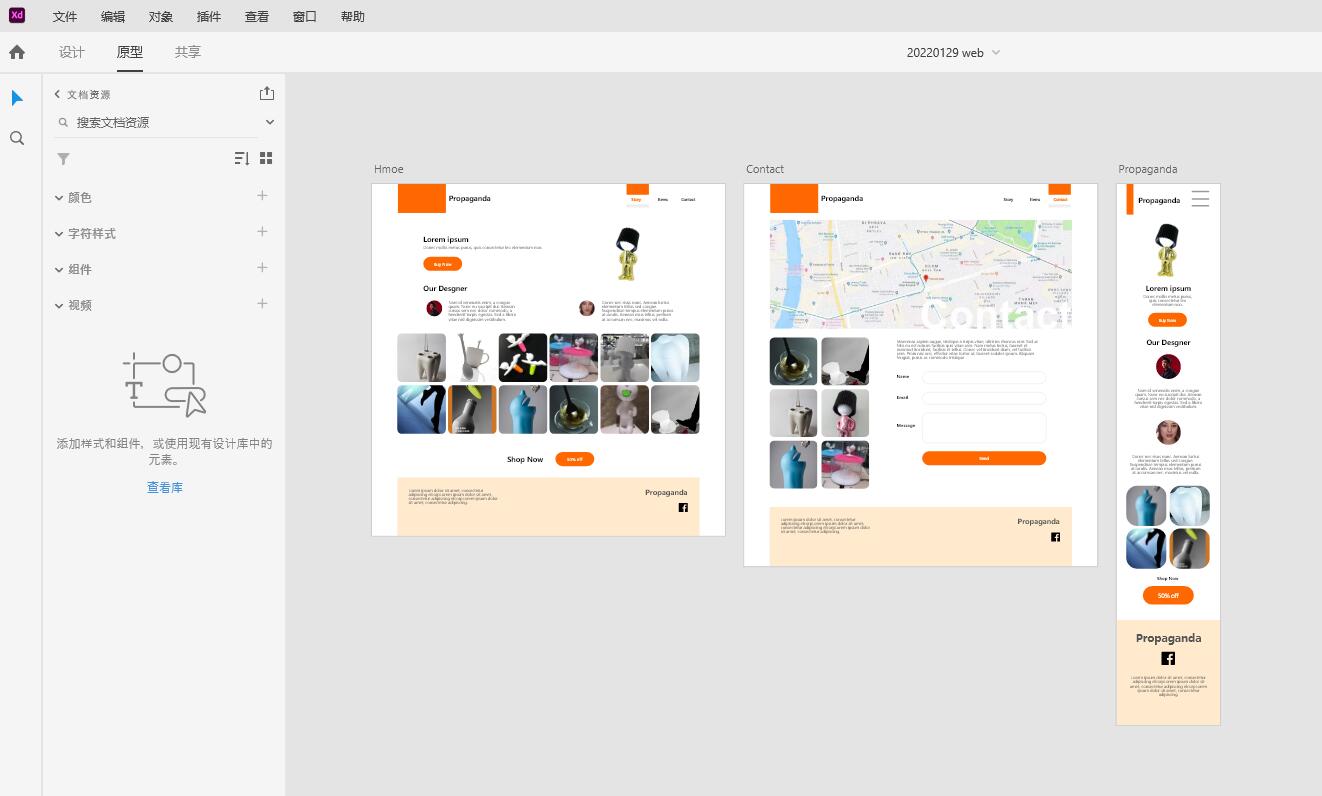Click the map image on Contact artboard
The image size is (1322, 796).
(921, 274)
